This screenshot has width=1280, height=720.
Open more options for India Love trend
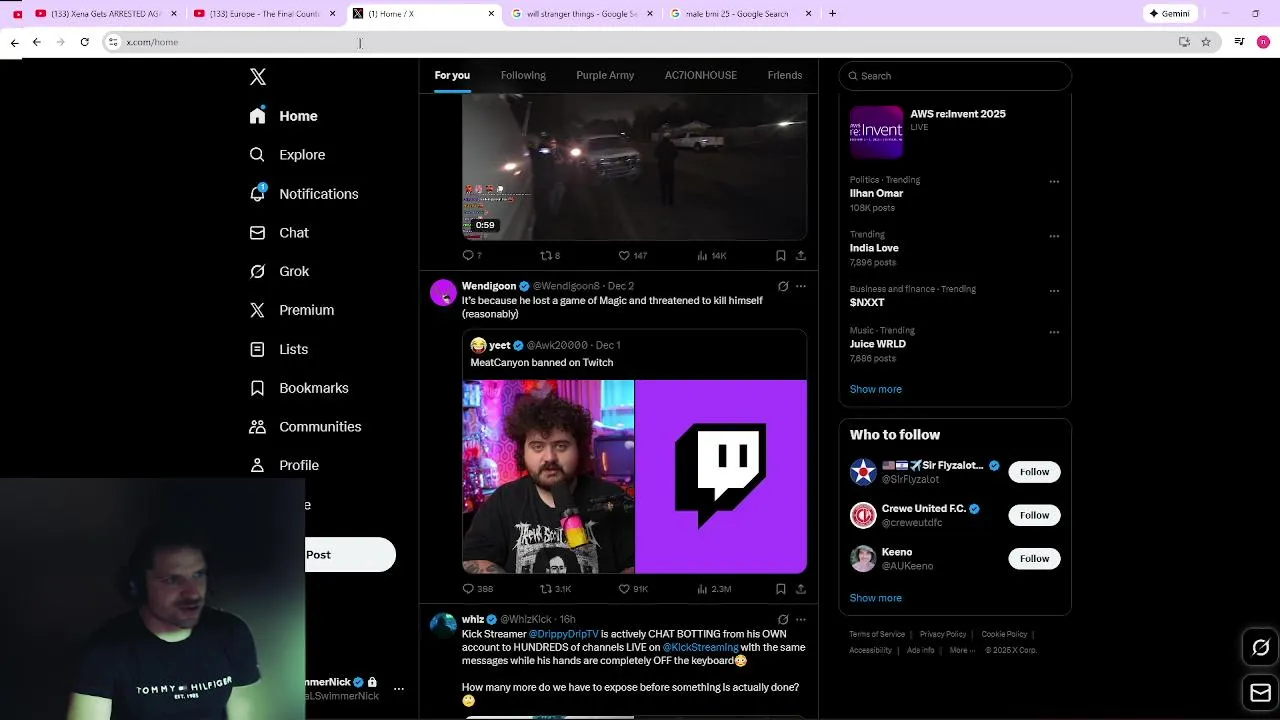[x=1054, y=237]
